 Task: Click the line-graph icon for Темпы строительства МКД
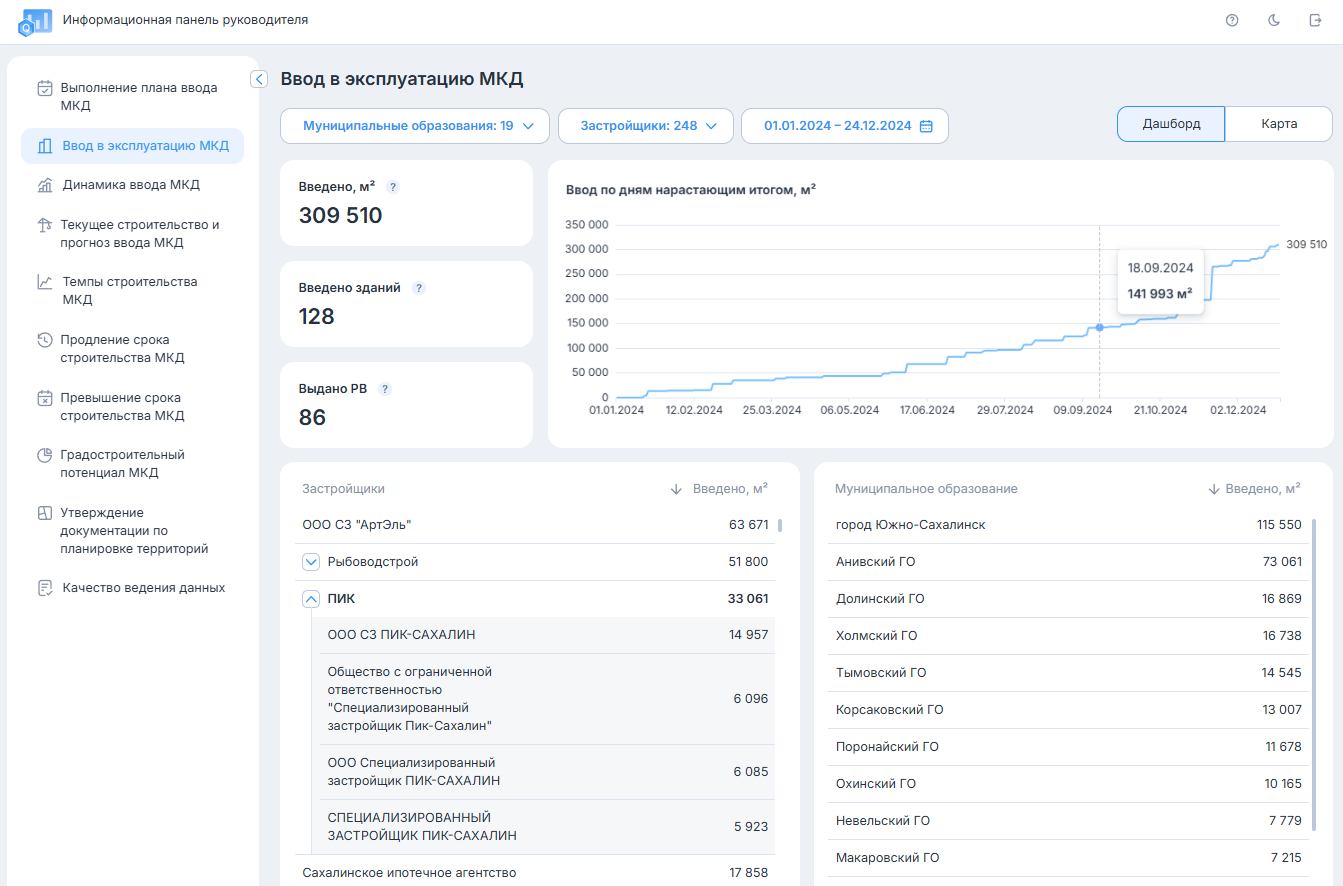point(45,282)
